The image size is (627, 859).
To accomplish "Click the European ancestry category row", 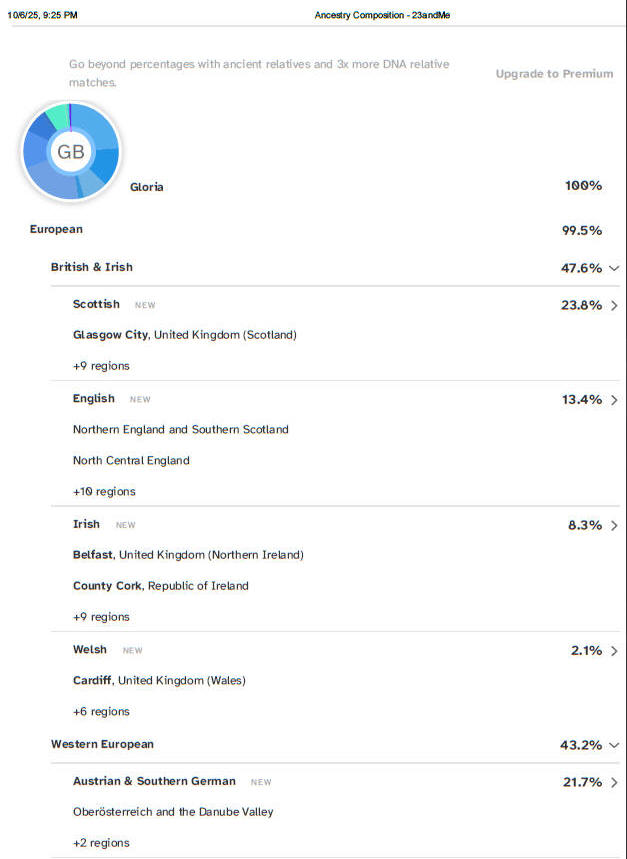I will [x=56, y=230].
